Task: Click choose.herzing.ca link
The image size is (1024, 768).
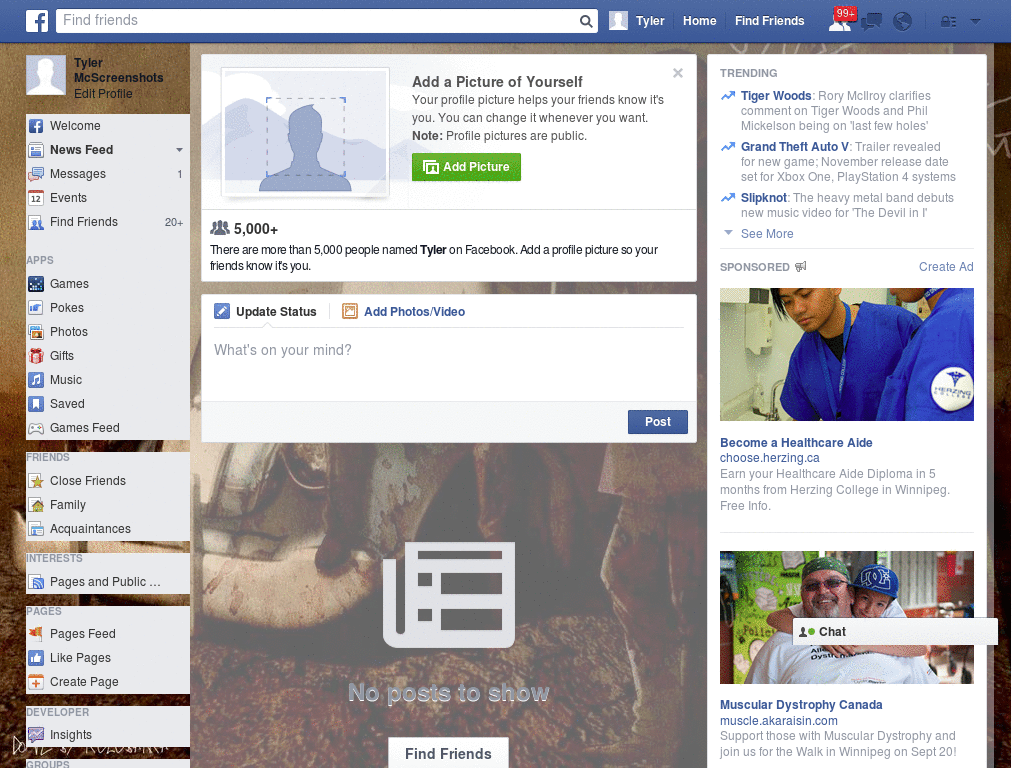Action: 769,458
